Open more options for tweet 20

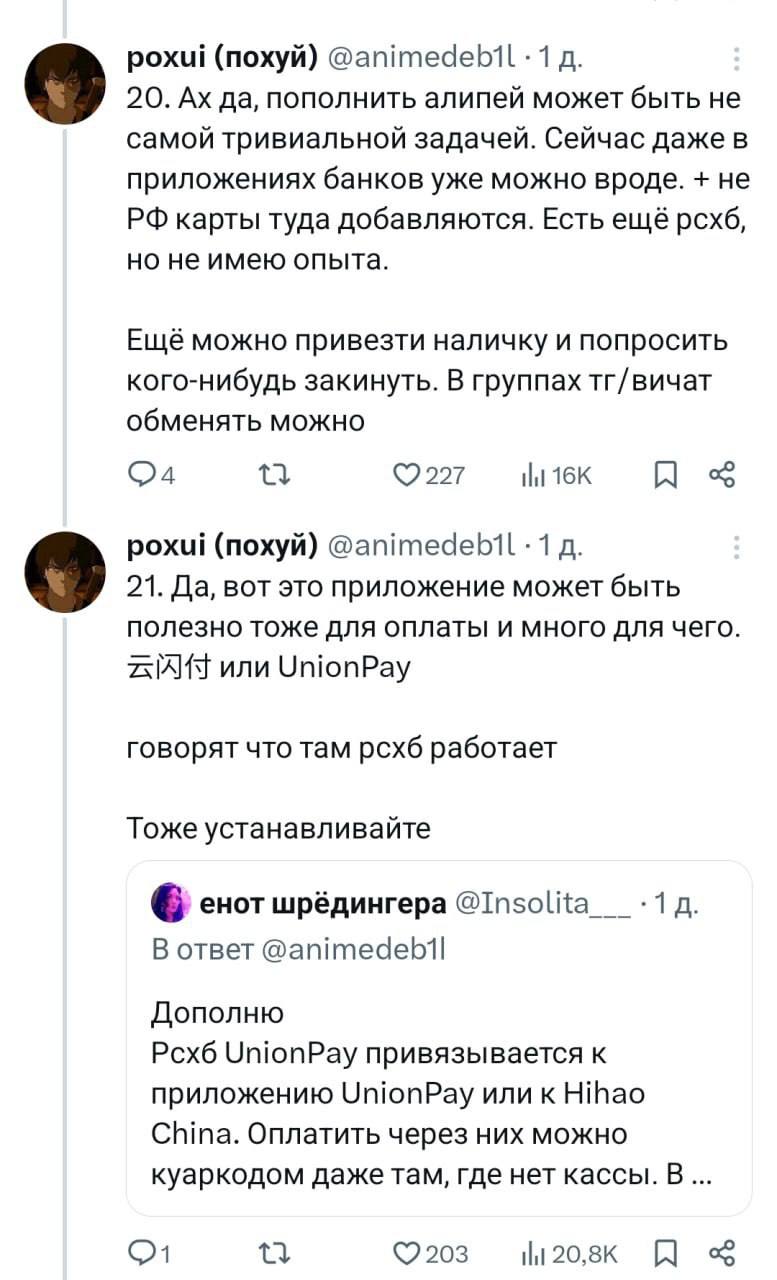737,59
